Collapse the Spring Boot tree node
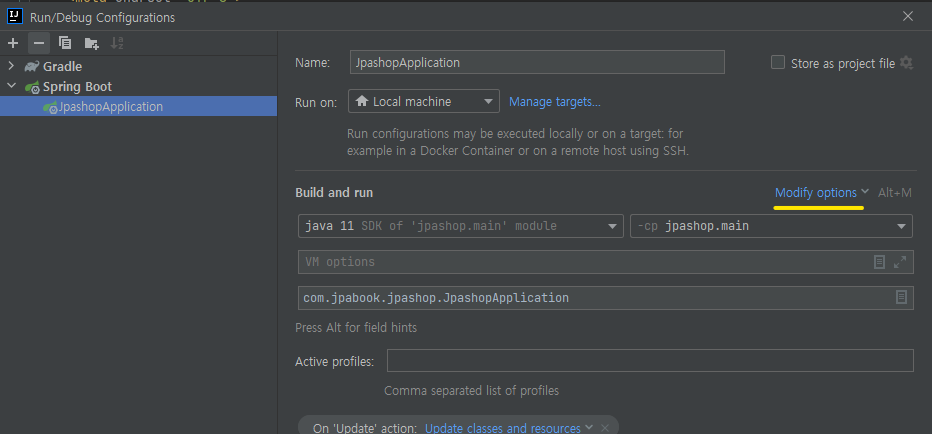Image resolution: width=932 pixels, height=434 pixels. click(11, 86)
